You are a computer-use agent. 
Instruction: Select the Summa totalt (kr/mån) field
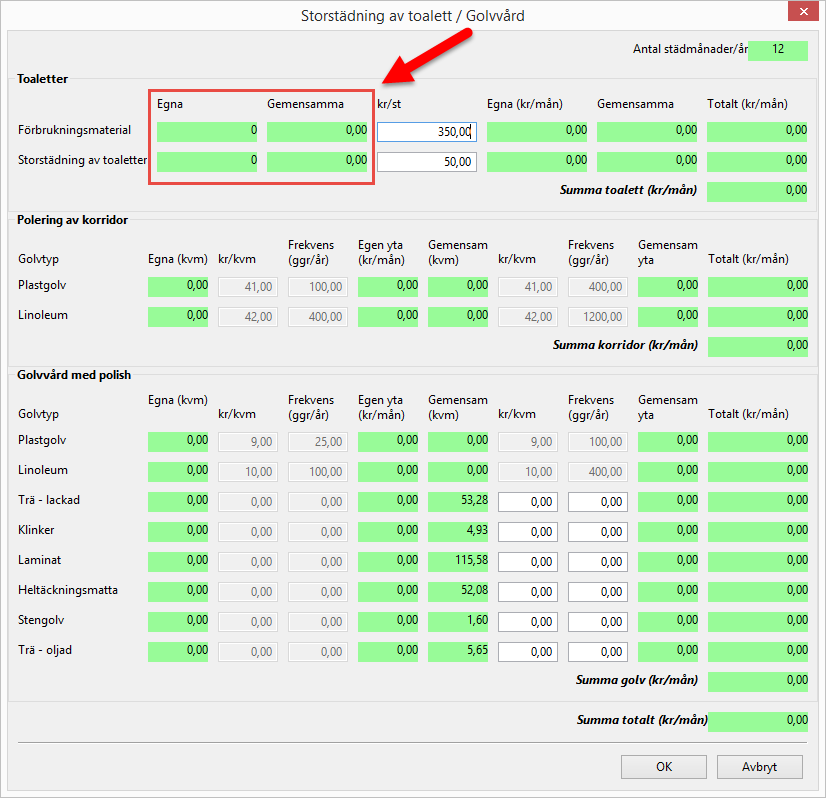point(757,721)
